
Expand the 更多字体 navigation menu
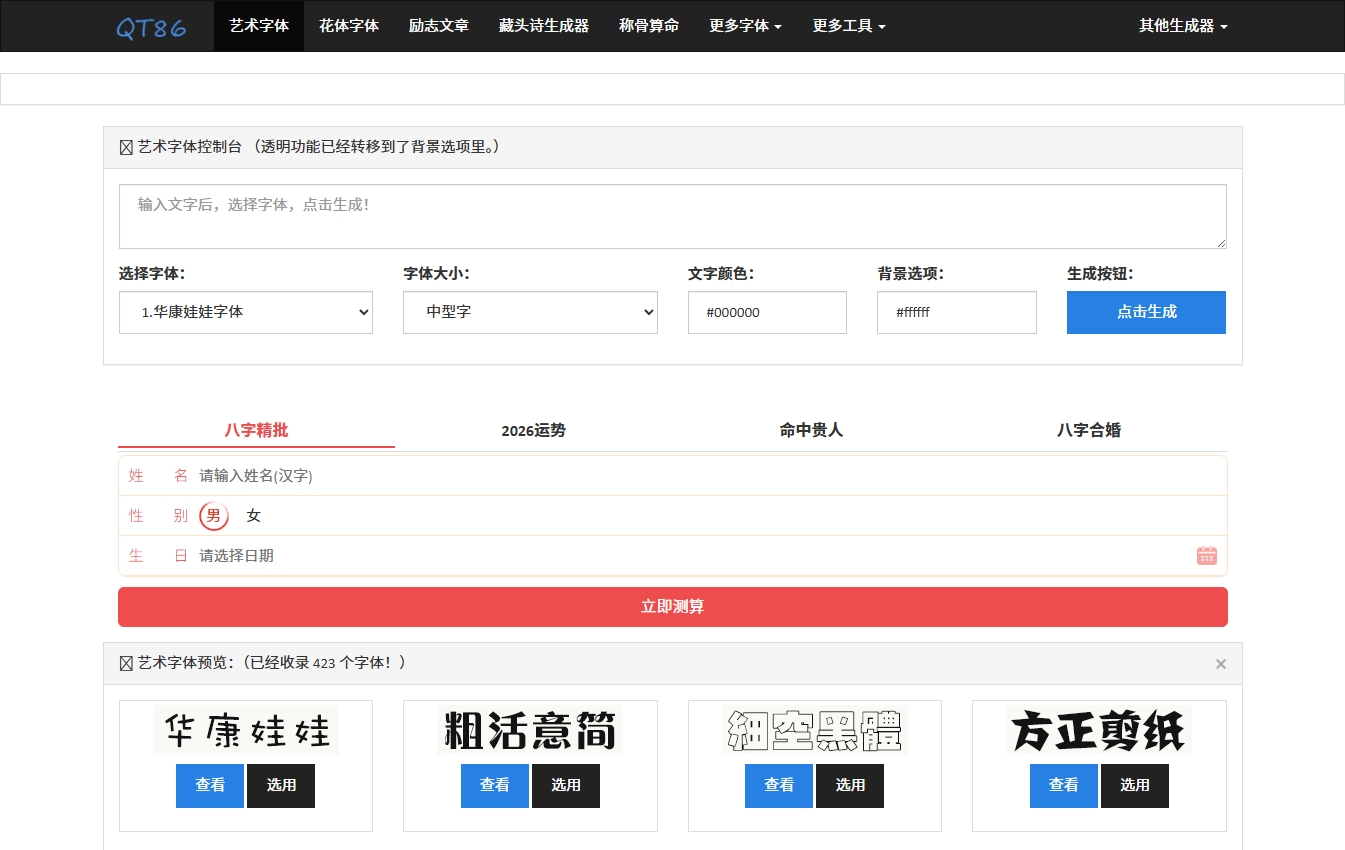(x=745, y=26)
